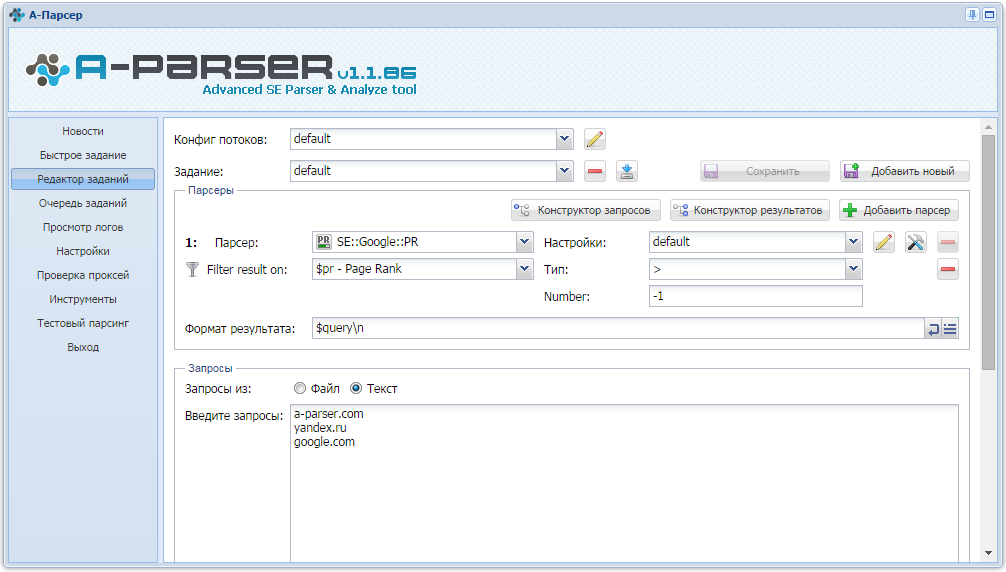Remove the Page Rank filter with red minus
The image size is (1006, 572).
948,269
